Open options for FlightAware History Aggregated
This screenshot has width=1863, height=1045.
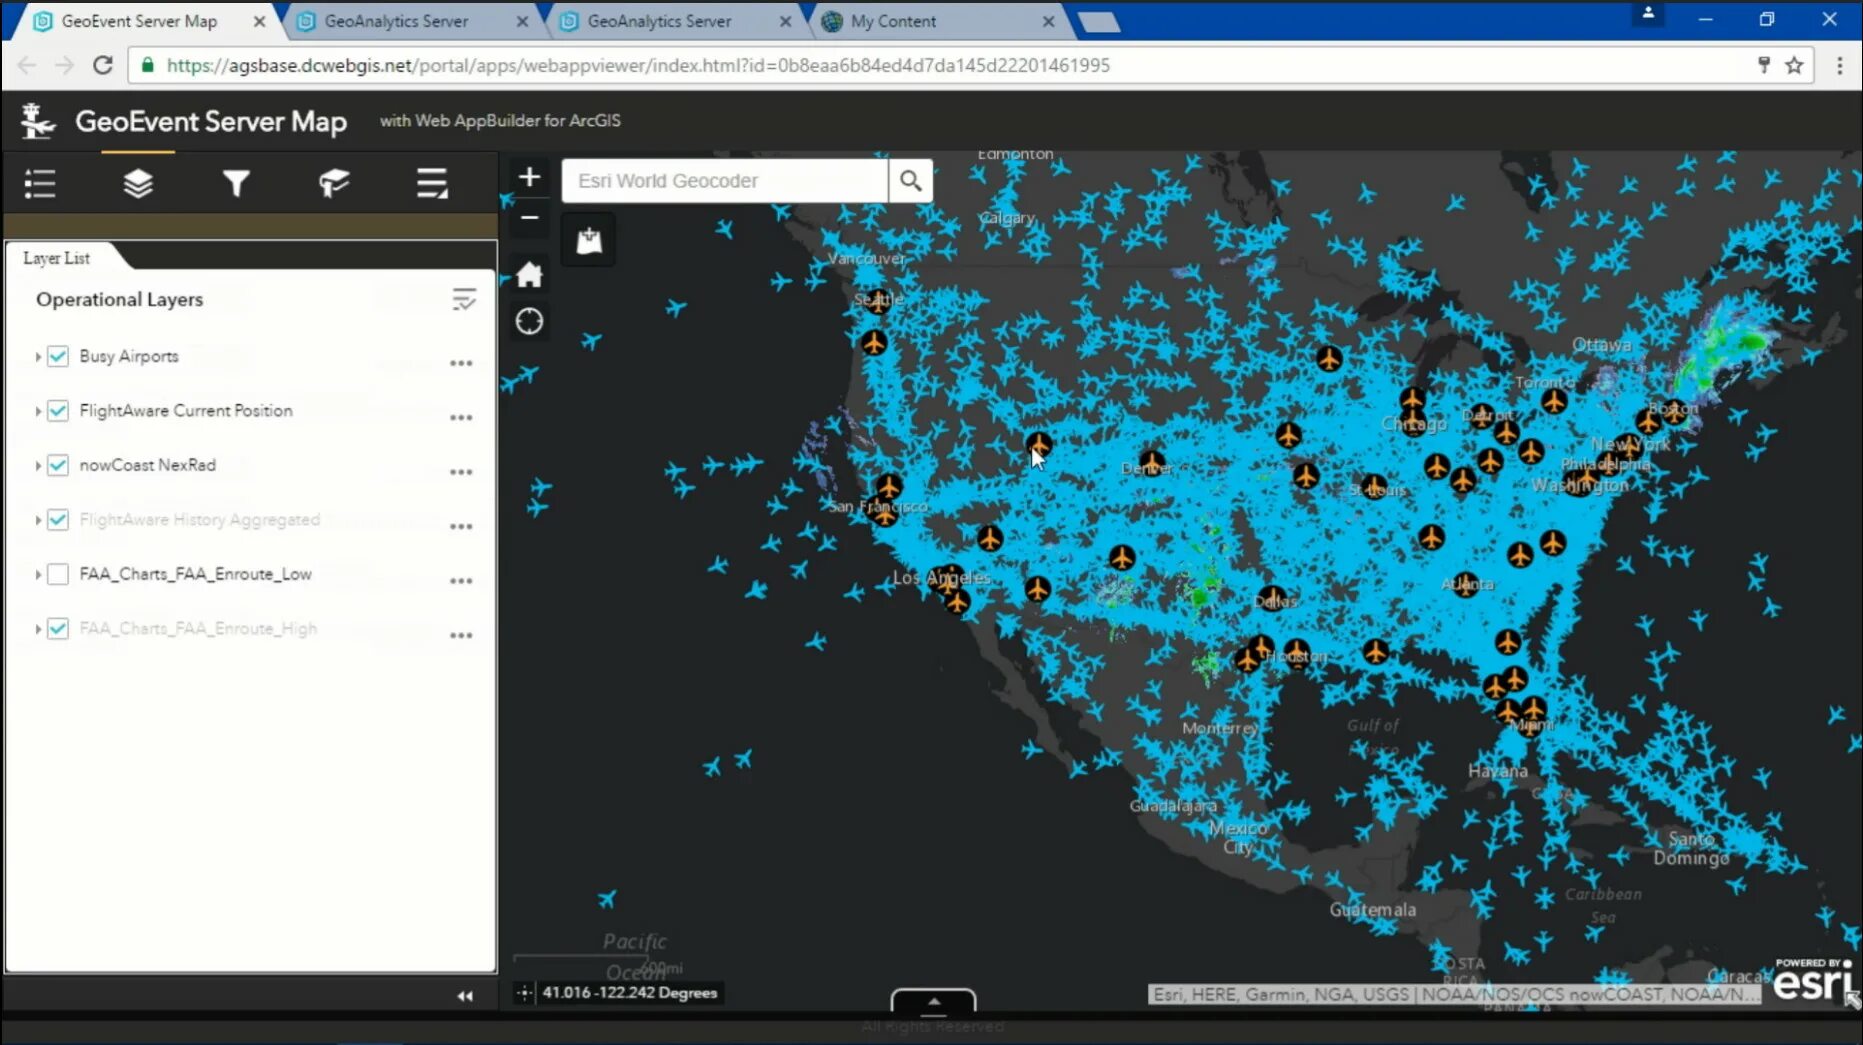(x=461, y=527)
